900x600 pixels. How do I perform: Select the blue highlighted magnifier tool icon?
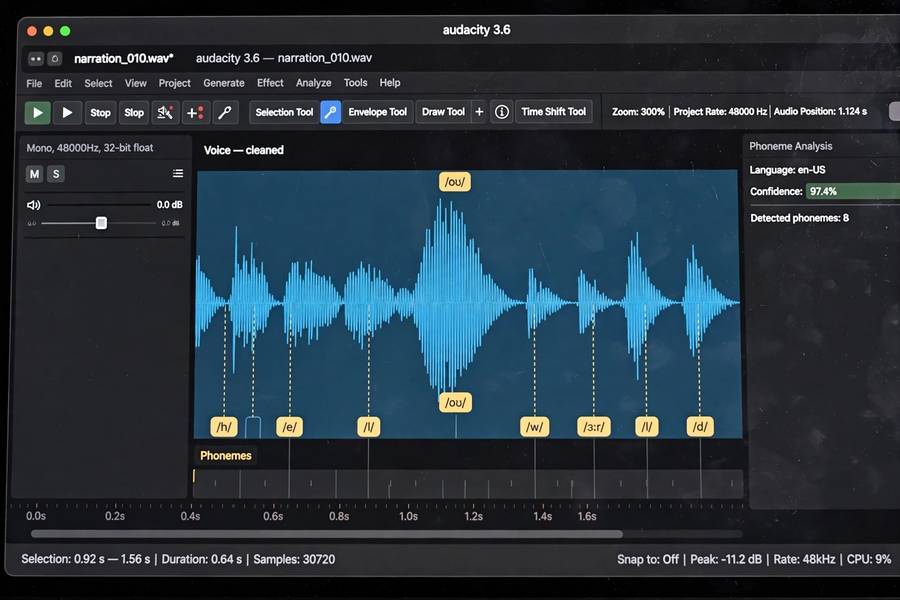[331, 112]
